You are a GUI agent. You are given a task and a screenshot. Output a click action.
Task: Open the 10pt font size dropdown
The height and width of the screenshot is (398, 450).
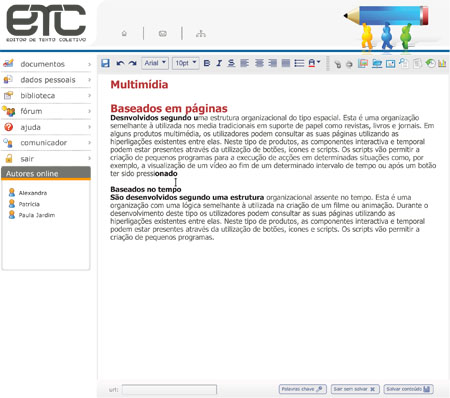coord(186,63)
